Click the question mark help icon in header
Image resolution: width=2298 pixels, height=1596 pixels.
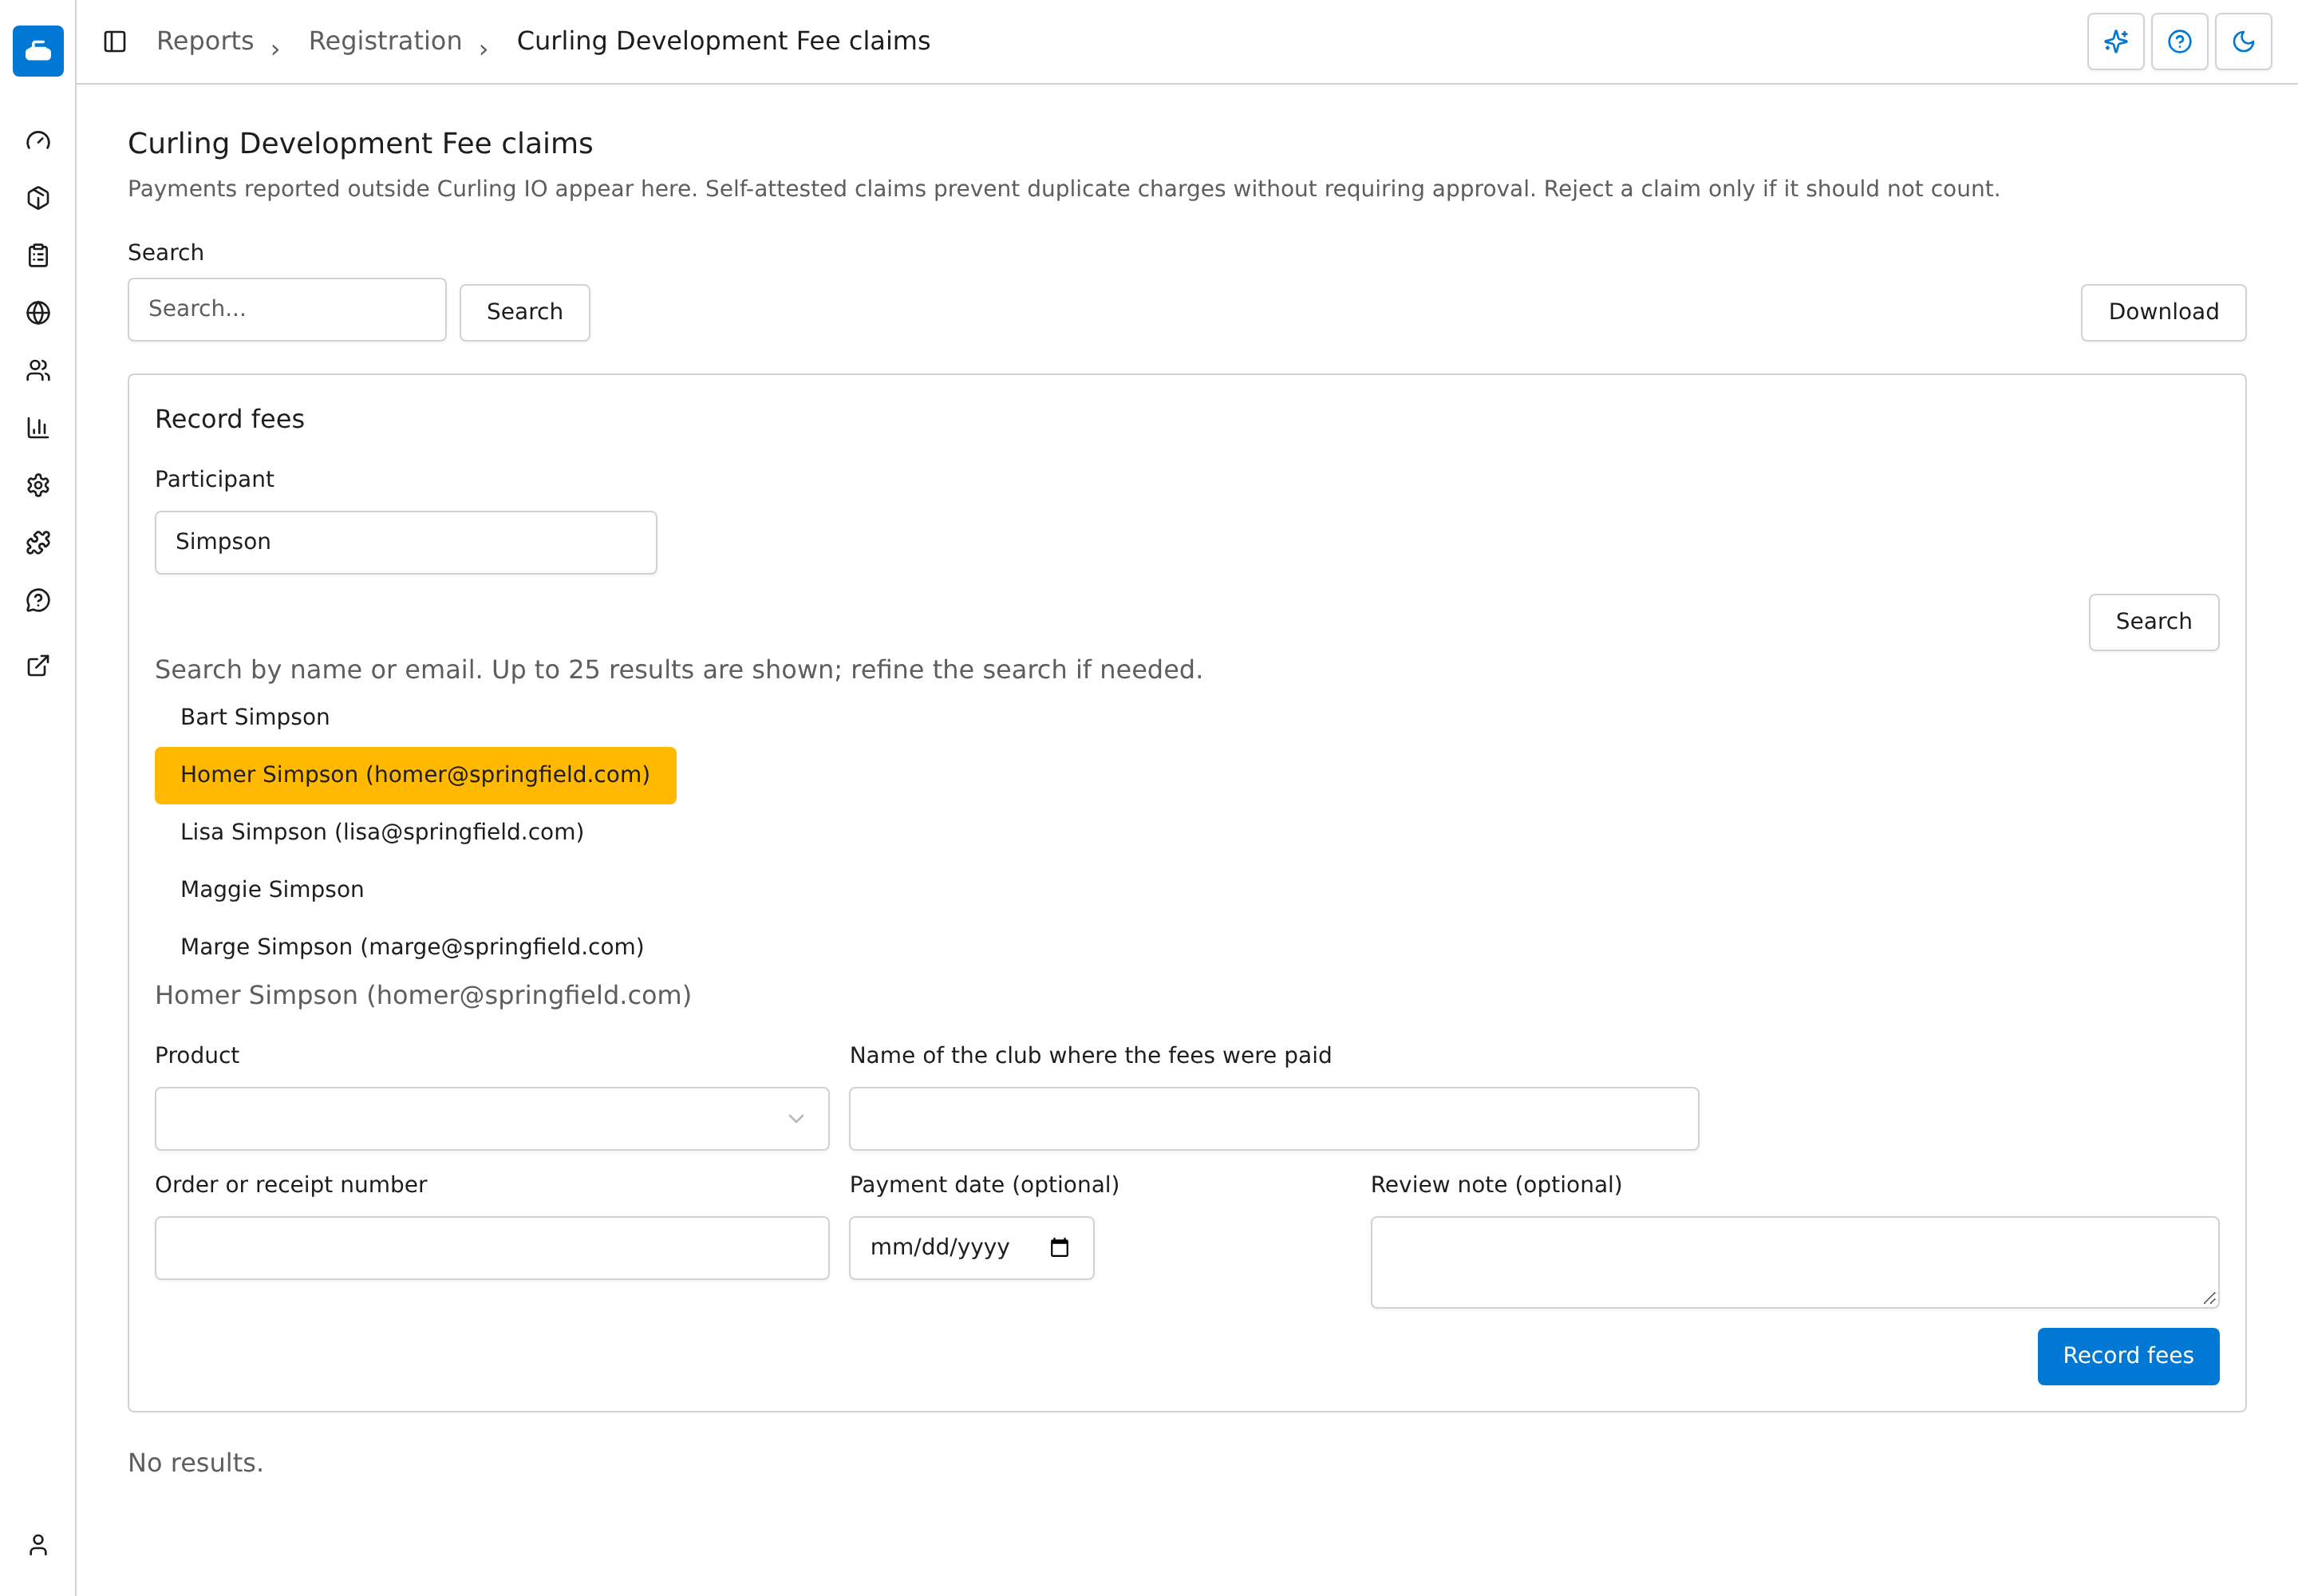[2180, 41]
